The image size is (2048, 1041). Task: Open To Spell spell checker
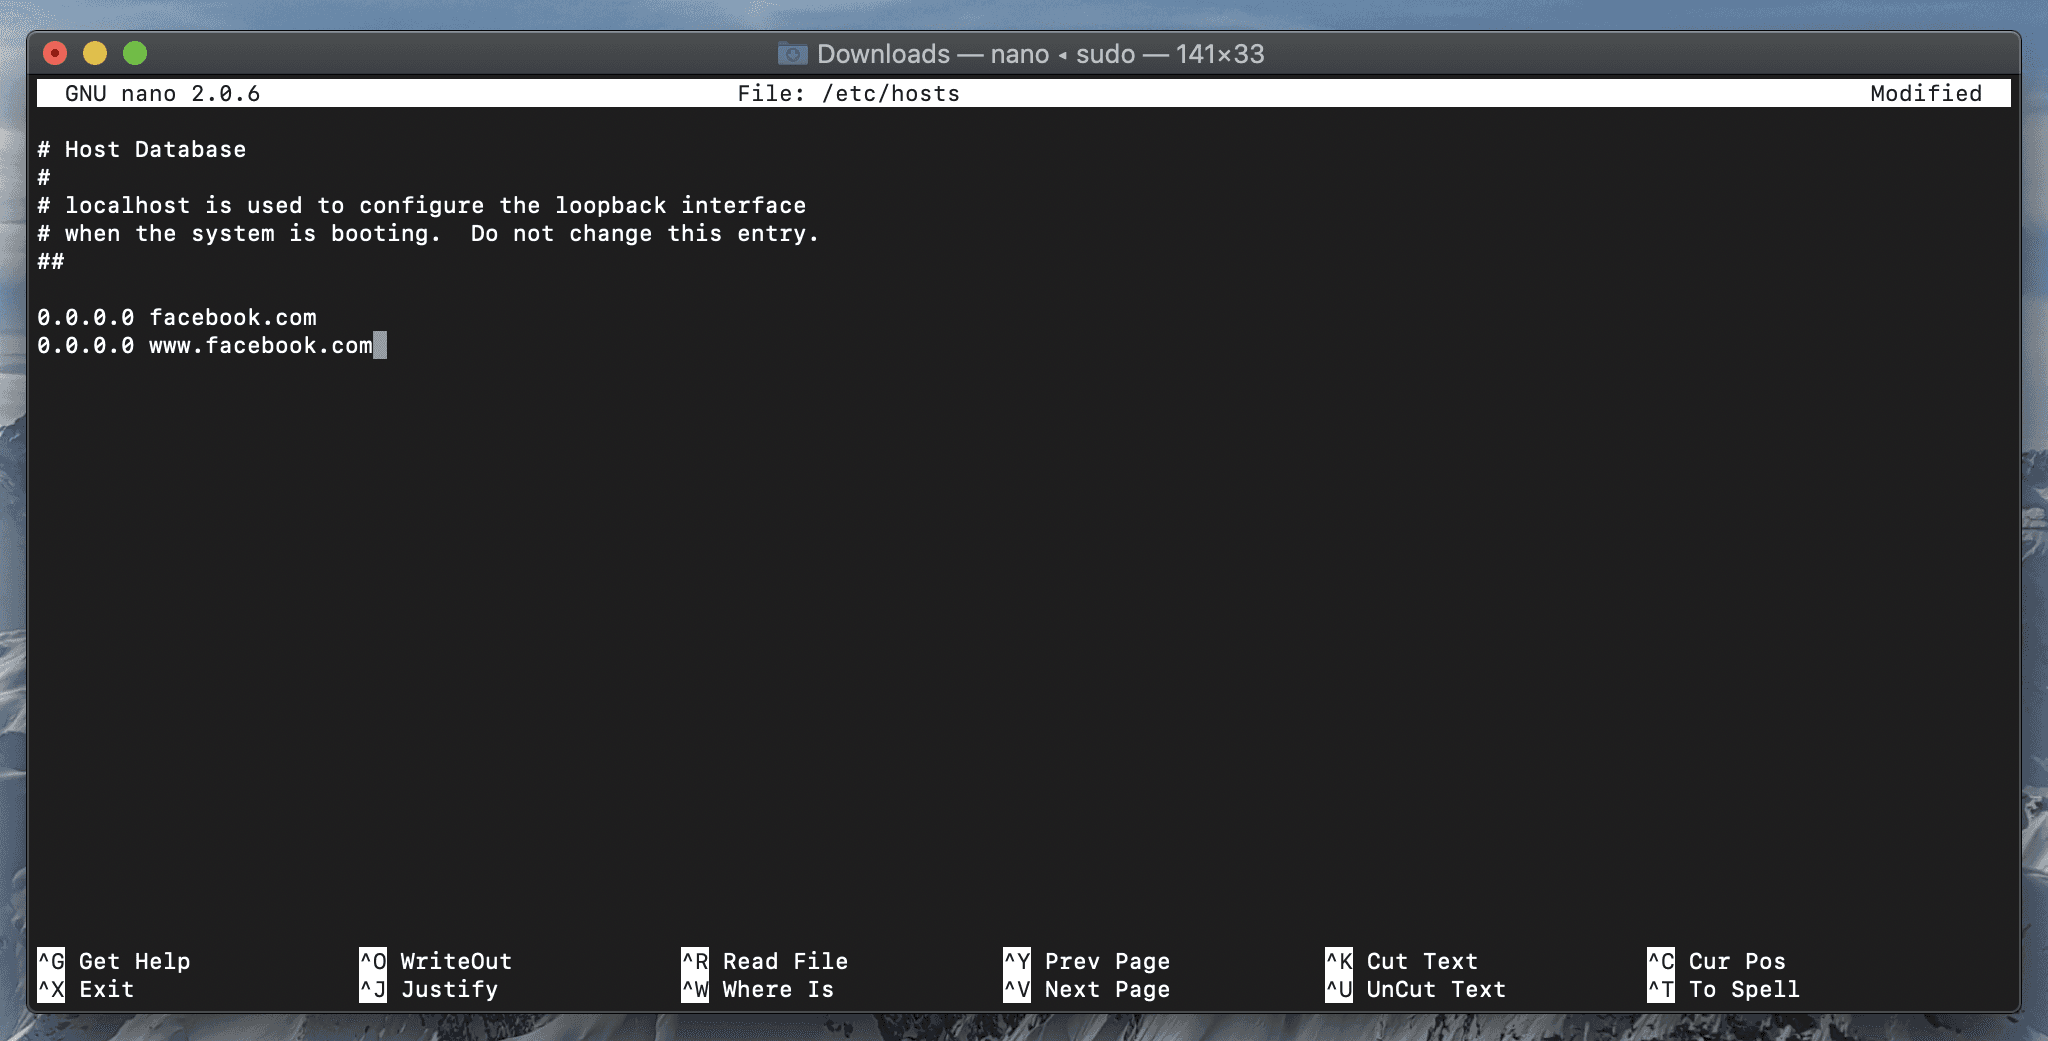[x=1735, y=989]
